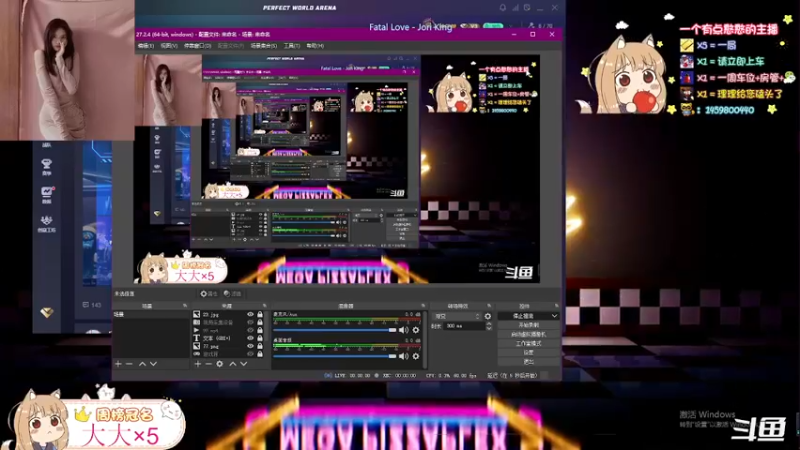Open the Edit (E) menu in OBS
This screenshot has height=450, width=800.
pyautogui.click(x=146, y=46)
